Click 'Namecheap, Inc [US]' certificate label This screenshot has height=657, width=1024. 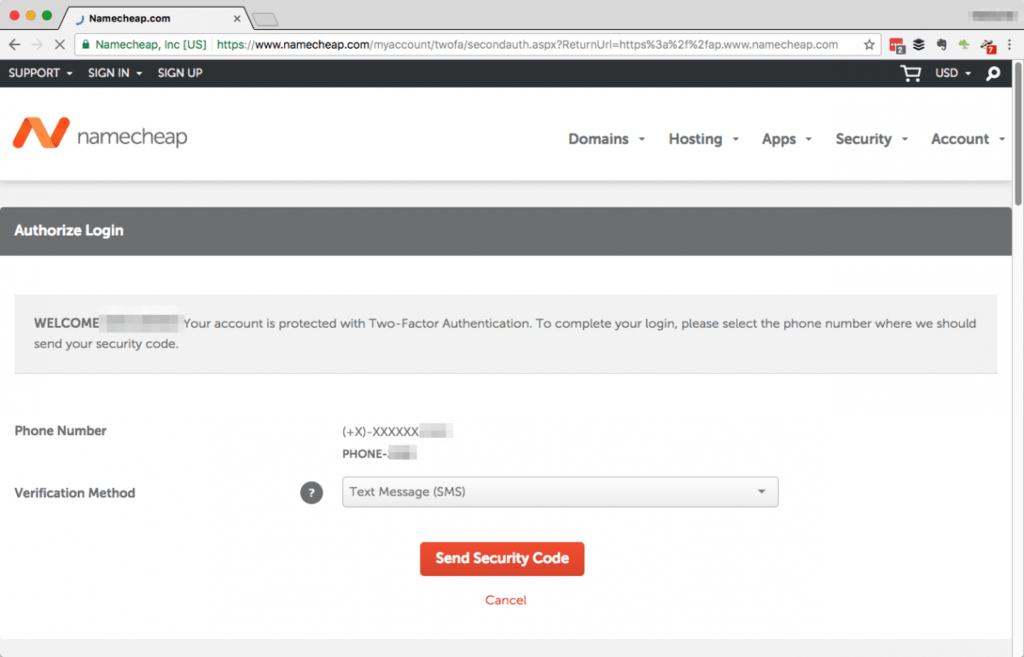pos(151,44)
